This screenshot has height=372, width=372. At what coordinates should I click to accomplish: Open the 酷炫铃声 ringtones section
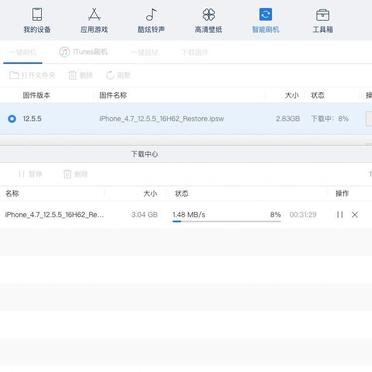pyautogui.click(x=151, y=20)
